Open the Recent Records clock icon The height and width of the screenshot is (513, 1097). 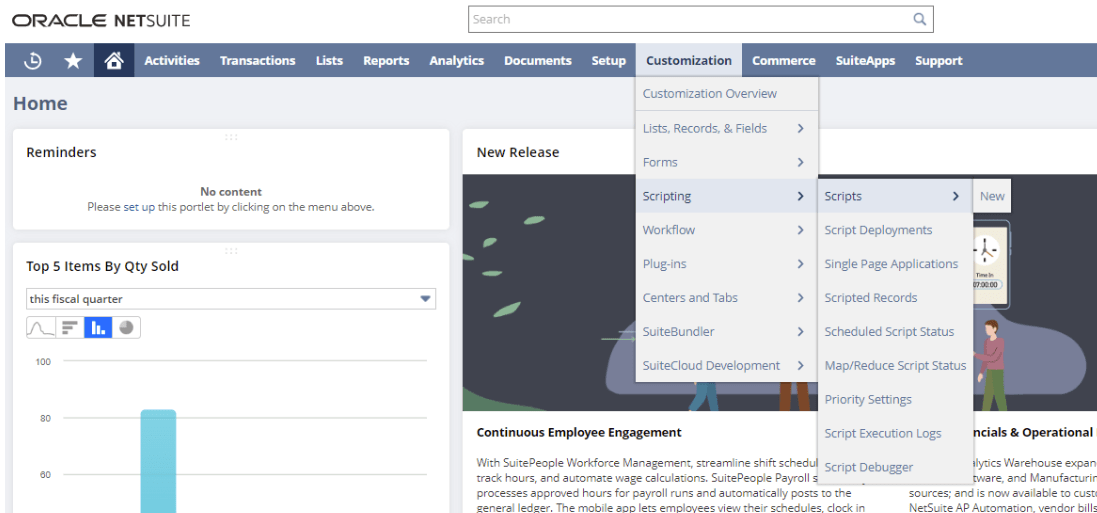pyautogui.click(x=32, y=61)
